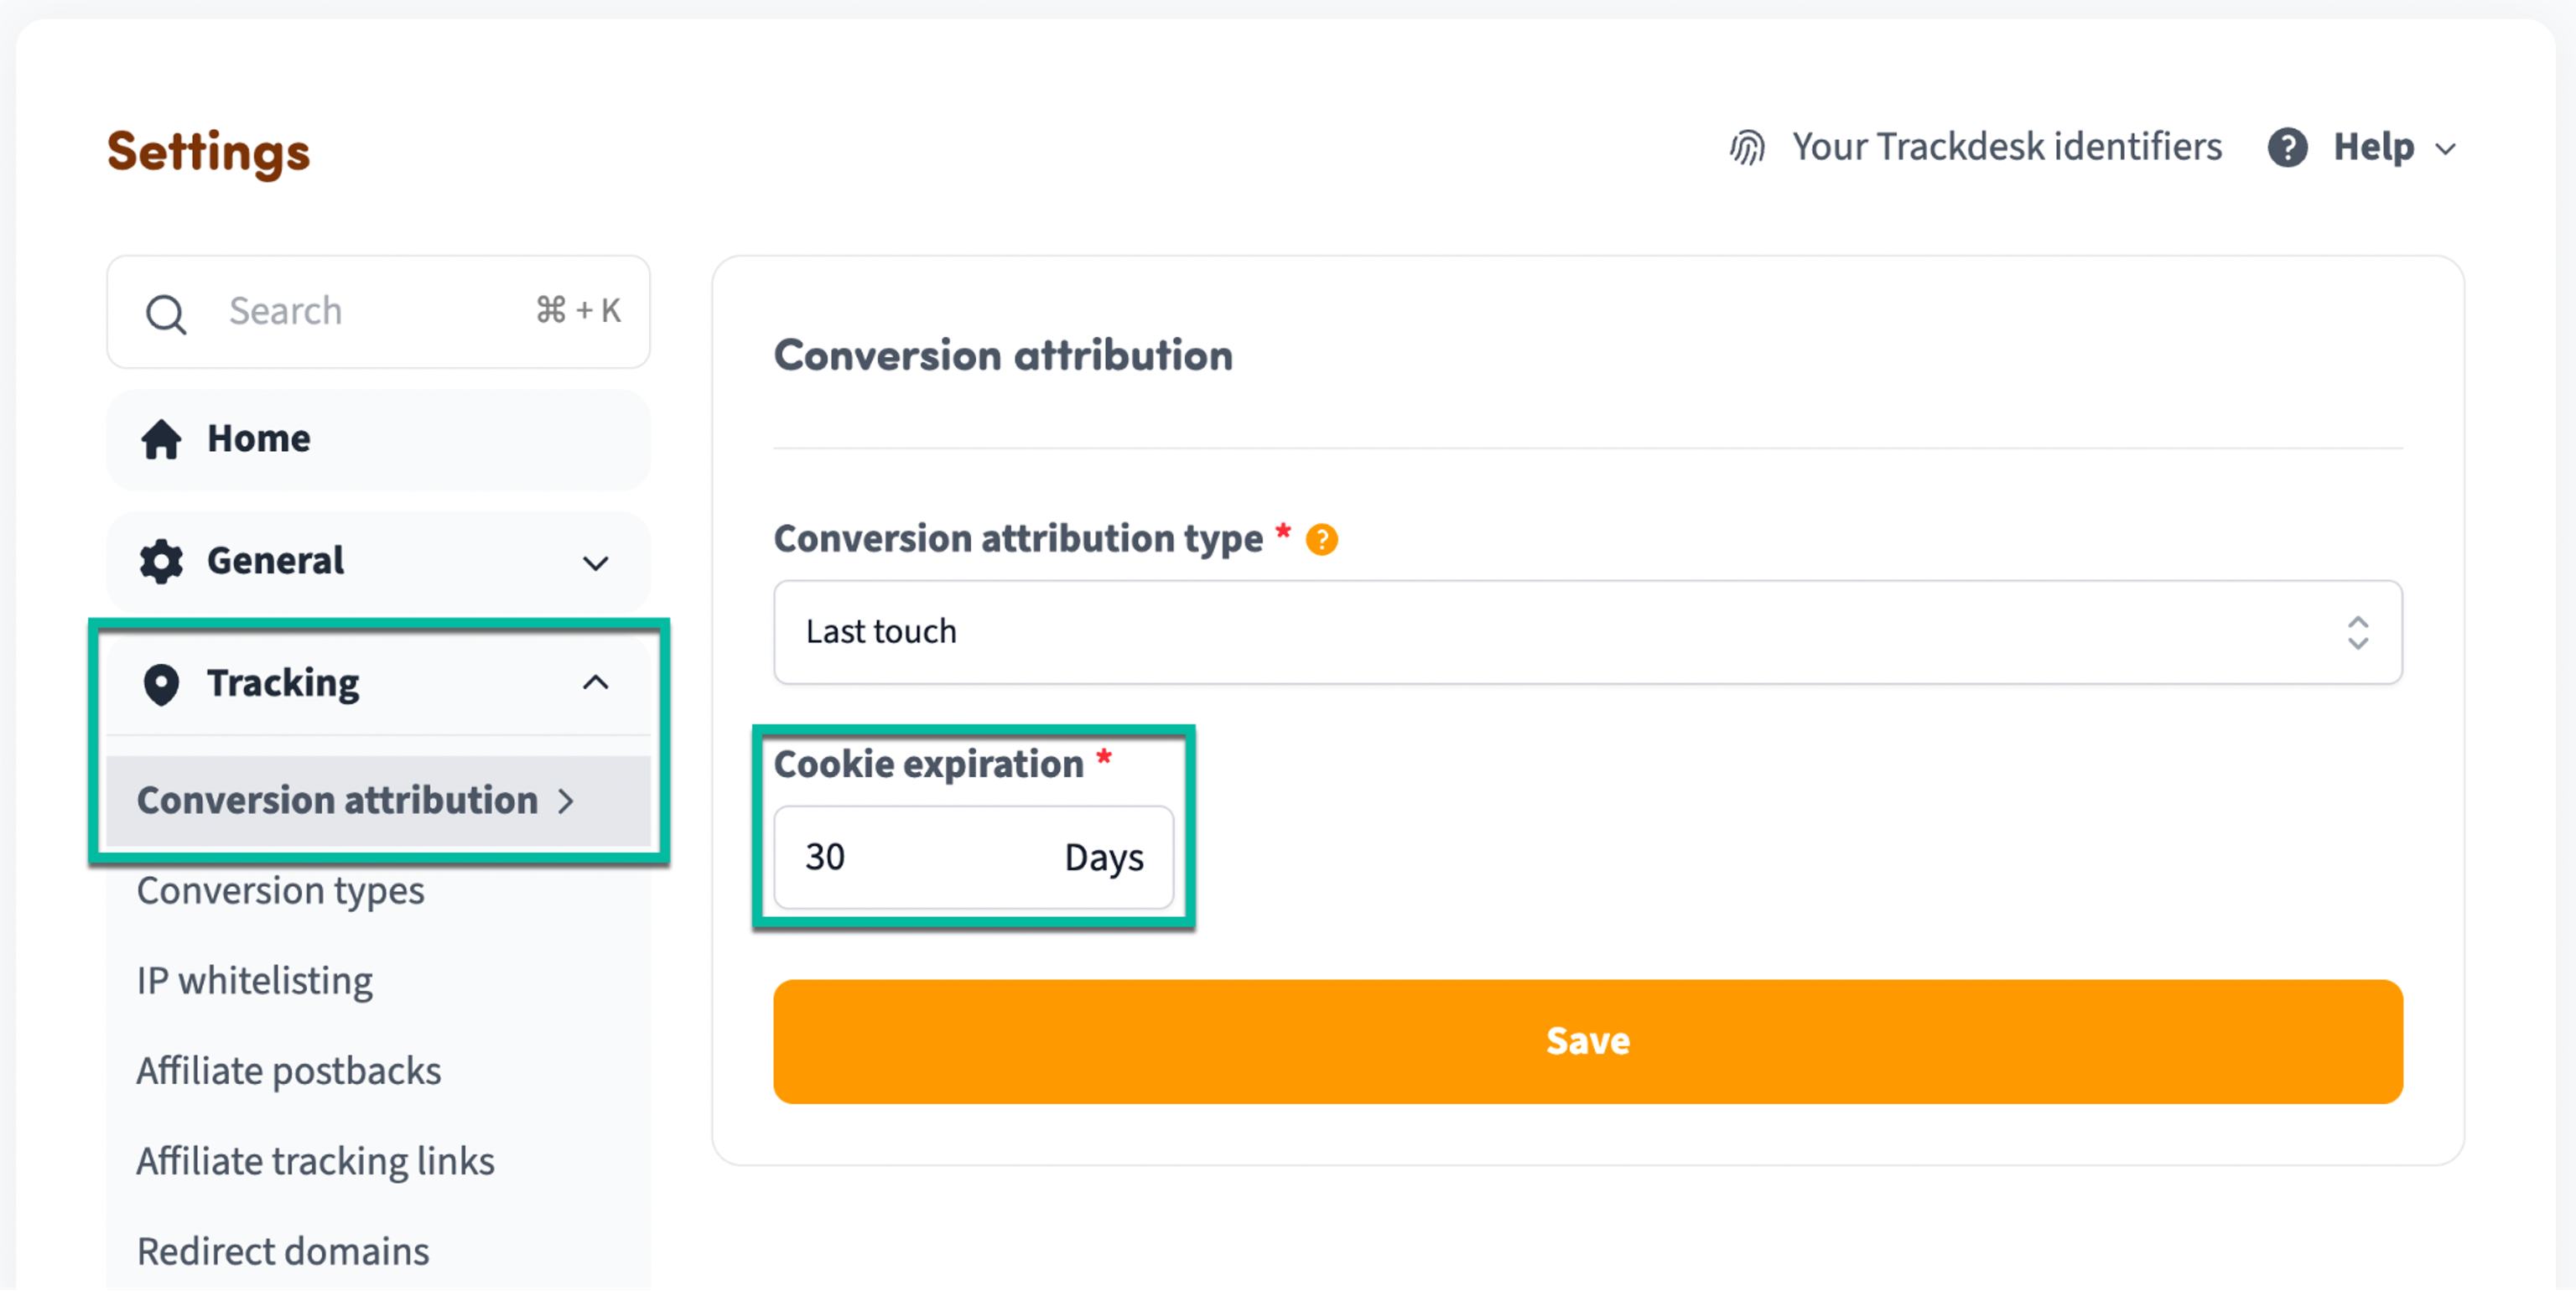Click the Help question mark icon

click(x=2287, y=148)
